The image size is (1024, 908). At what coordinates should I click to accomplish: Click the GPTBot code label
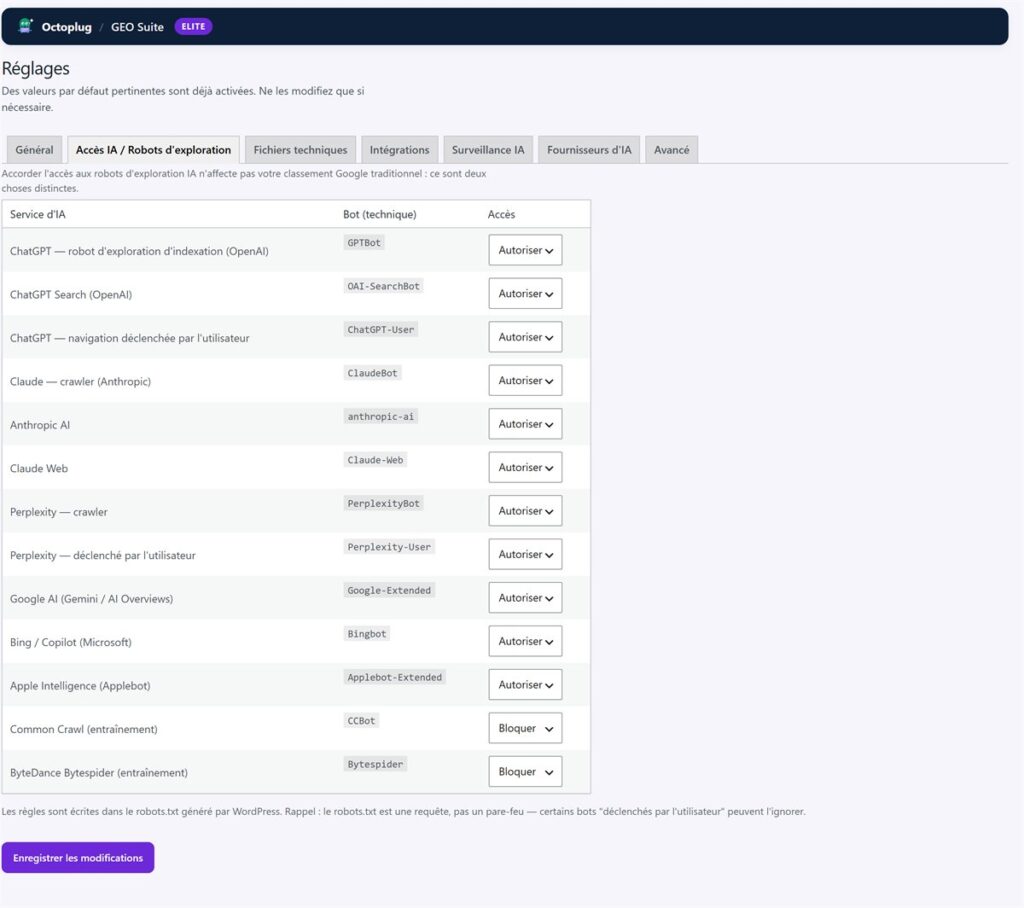click(x=364, y=242)
